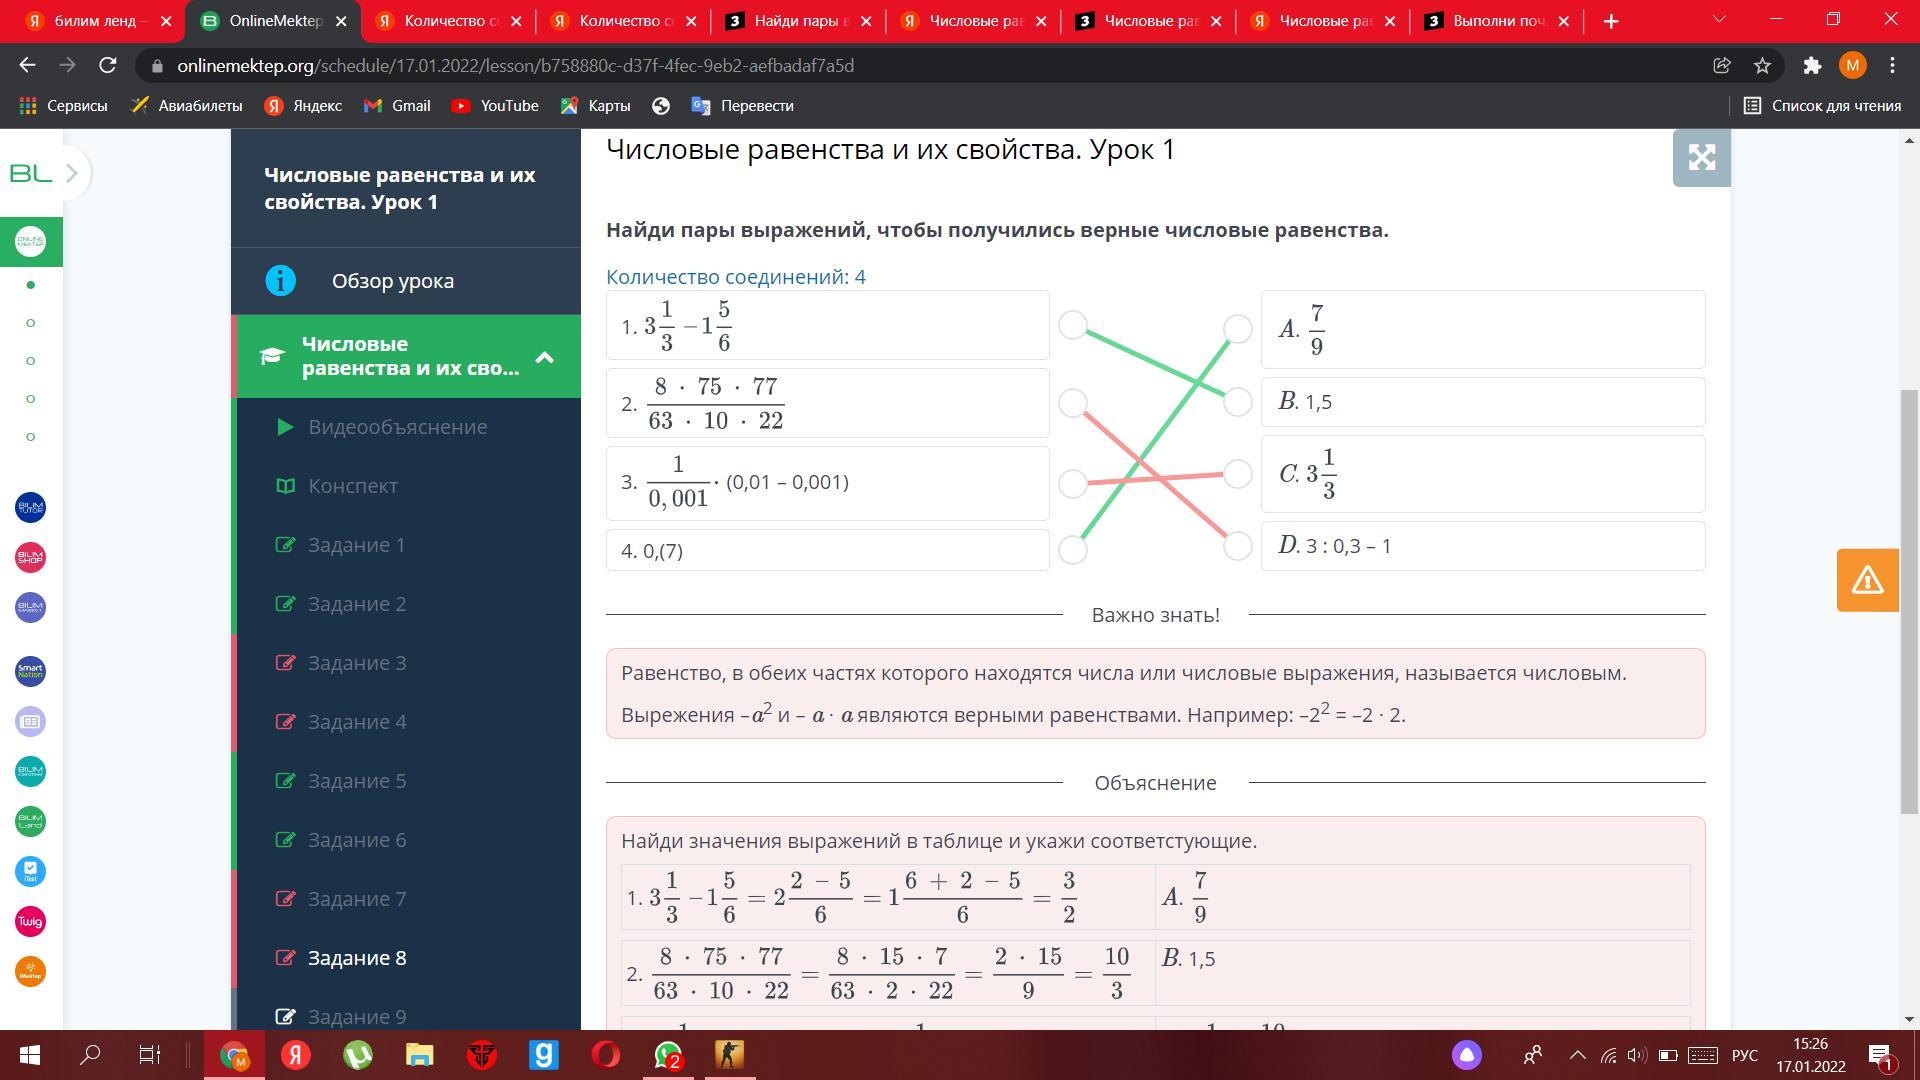Image resolution: width=1920 pixels, height=1080 pixels.
Task: Click the fullscreen expand icon
Action: (1701, 157)
